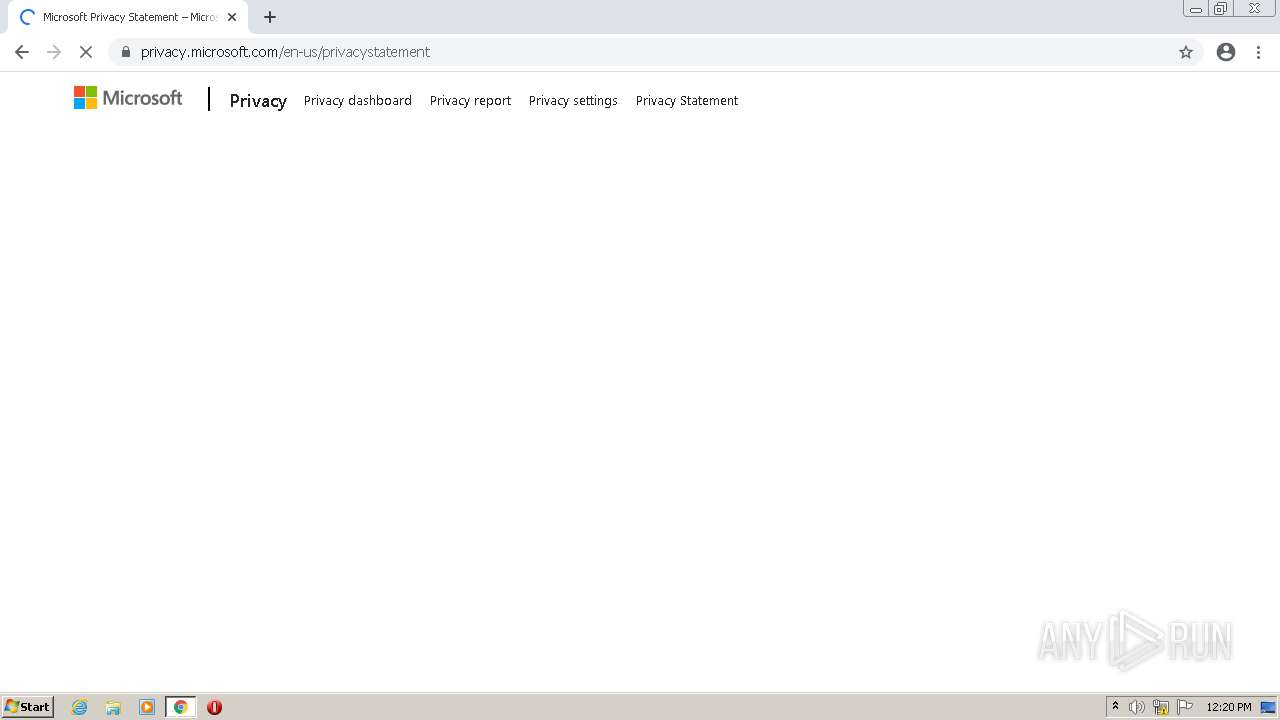
Task: Open File Explorer from the taskbar
Action: click(x=113, y=707)
